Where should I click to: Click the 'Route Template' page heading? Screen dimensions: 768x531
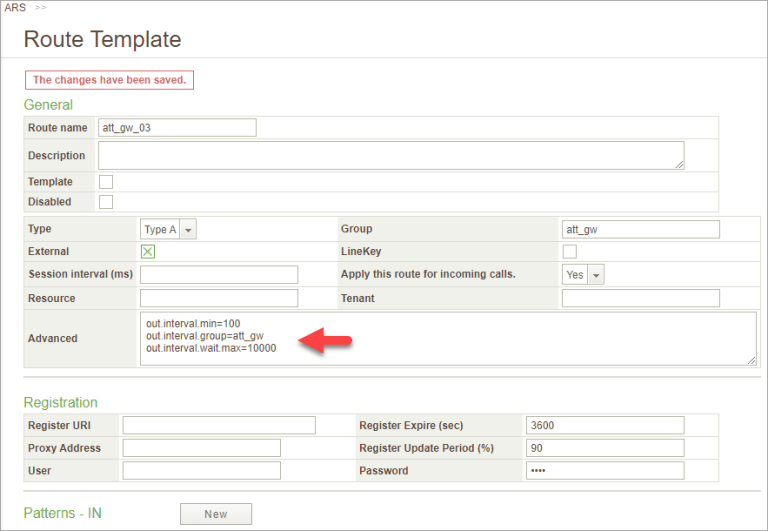click(x=102, y=39)
